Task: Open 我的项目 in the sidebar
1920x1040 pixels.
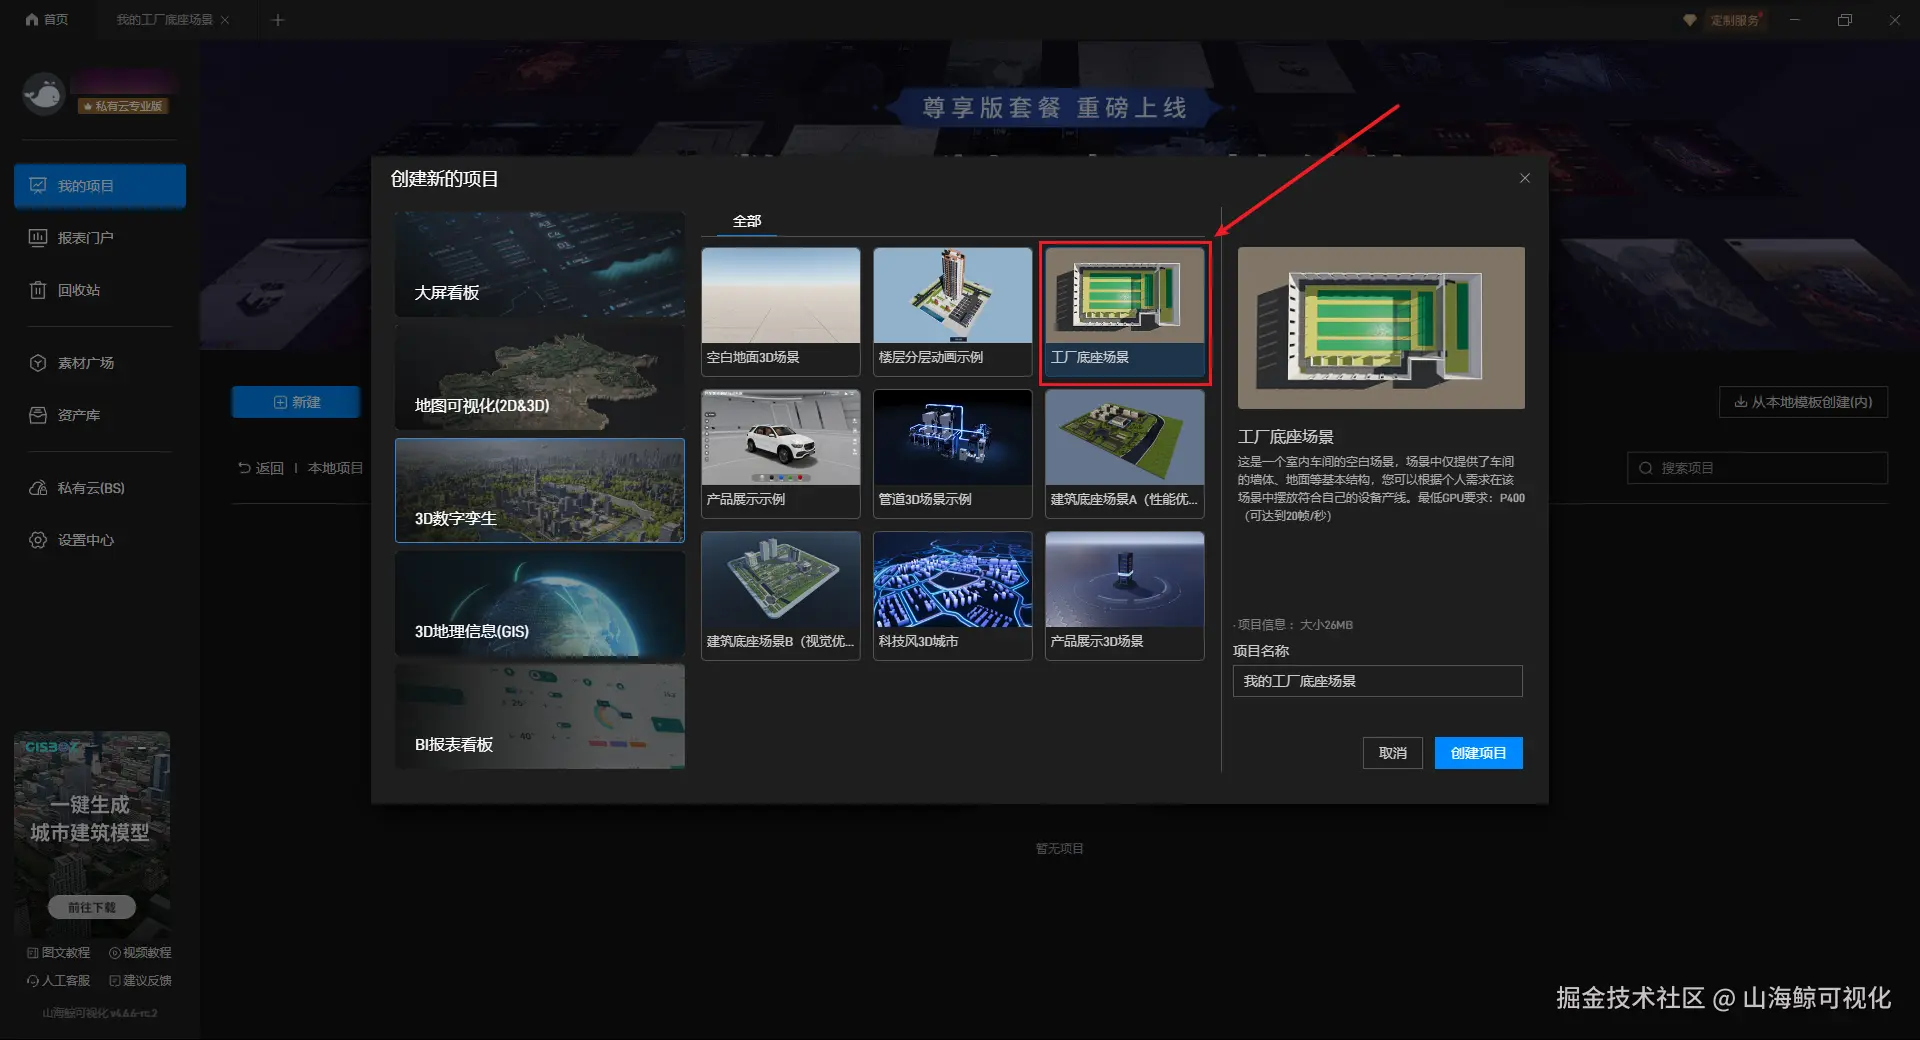Action: click(x=100, y=186)
